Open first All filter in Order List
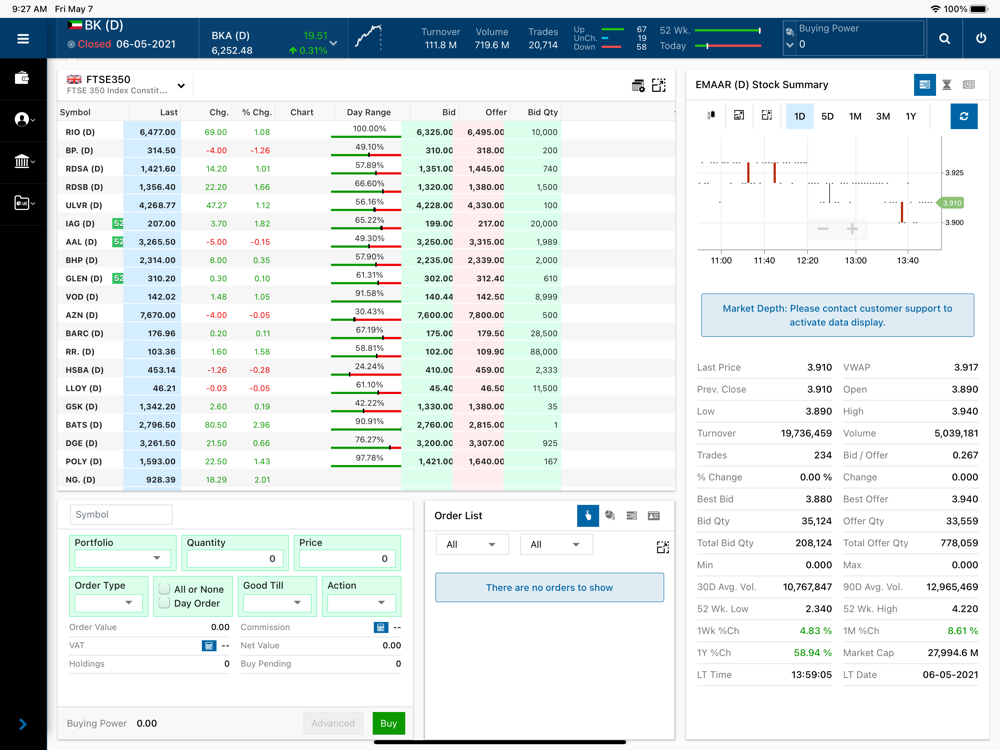 pyautogui.click(x=473, y=545)
